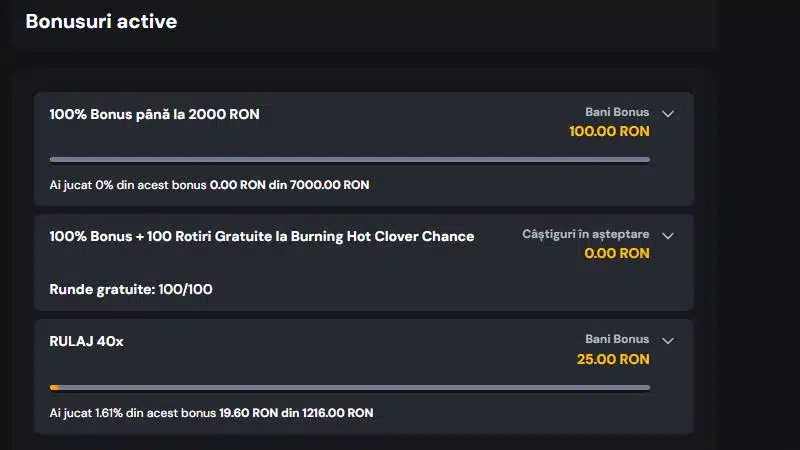The height and width of the screenshot is (450, 800).
Task: Click the orange filled start of RULAJ progress
Action: pos(54,387)
